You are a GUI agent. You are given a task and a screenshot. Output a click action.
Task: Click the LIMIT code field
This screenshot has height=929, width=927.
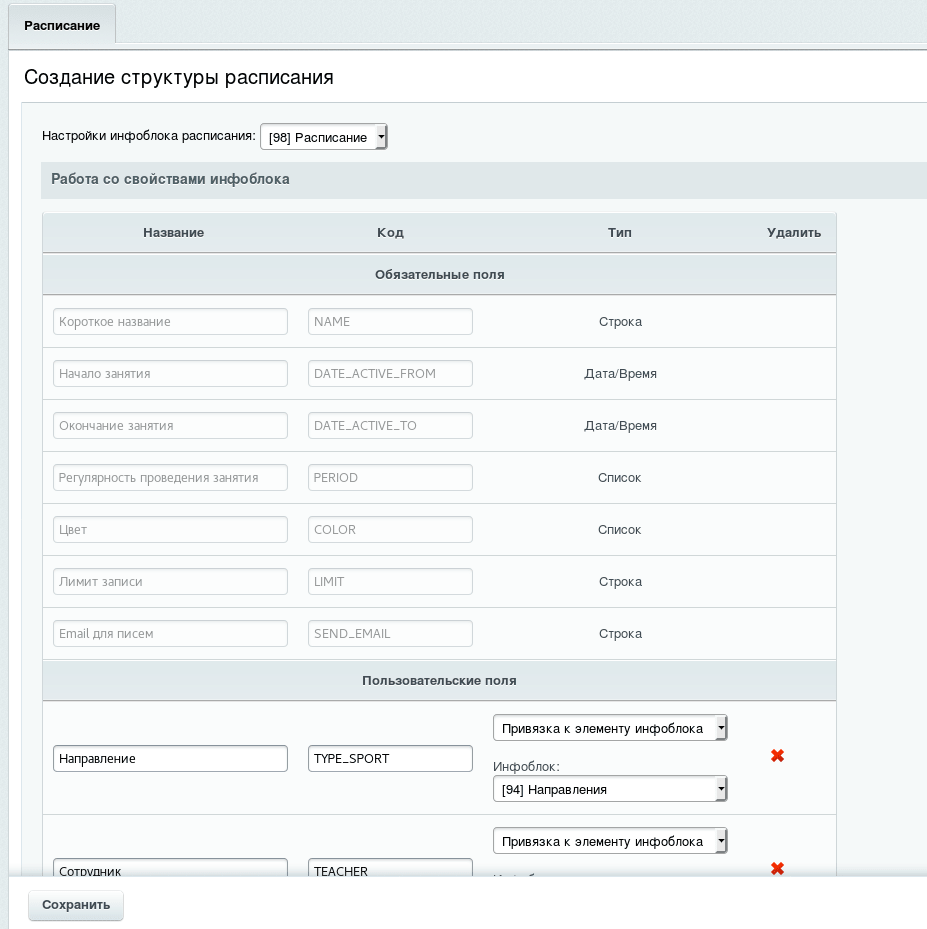390,581
